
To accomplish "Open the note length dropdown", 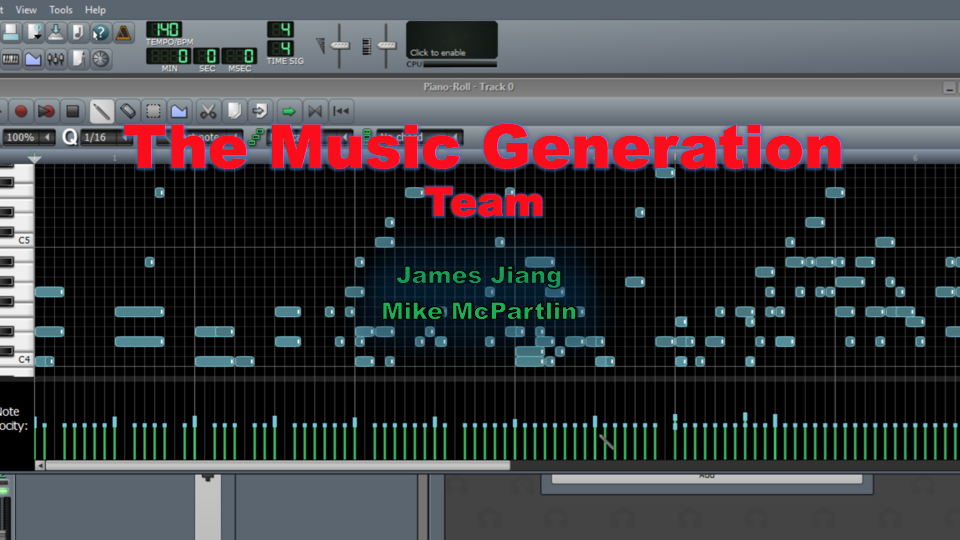I will (202, 137).
